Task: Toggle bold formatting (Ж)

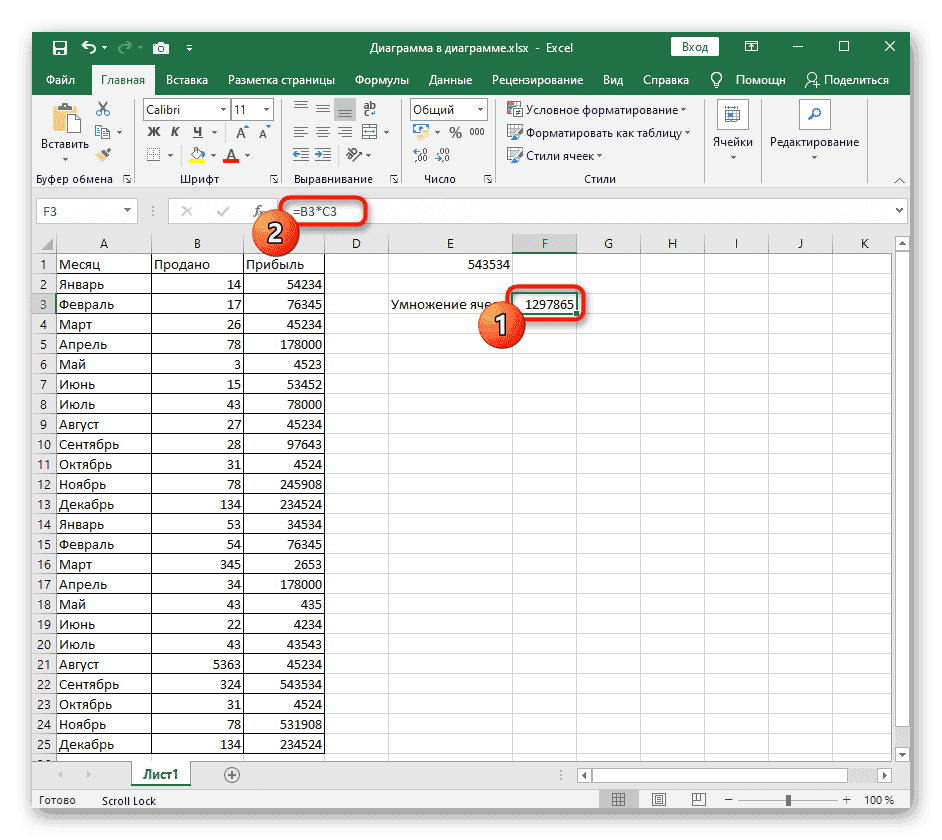Action: pos(152,132)
